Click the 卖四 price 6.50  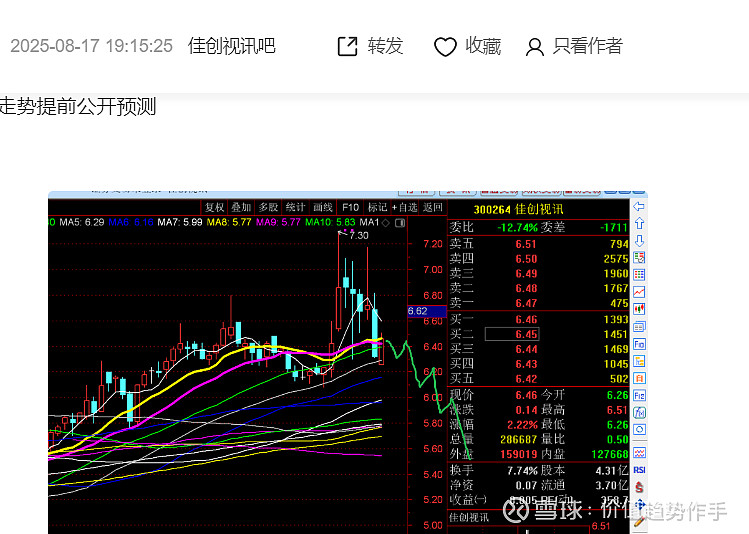click(526, 259)
